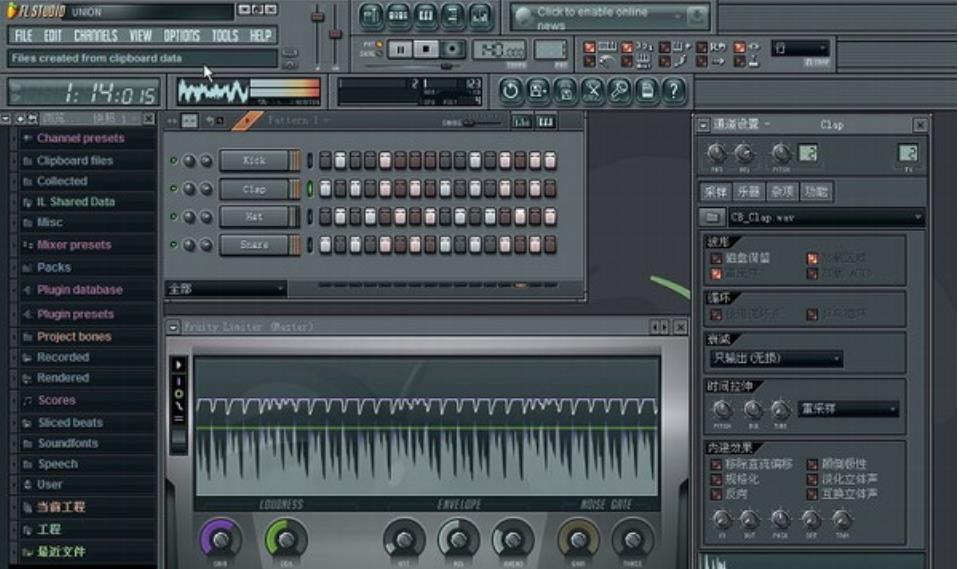Open the mixer view button
The height and width of the screenshot is (569, 959).
pos(480,15)
